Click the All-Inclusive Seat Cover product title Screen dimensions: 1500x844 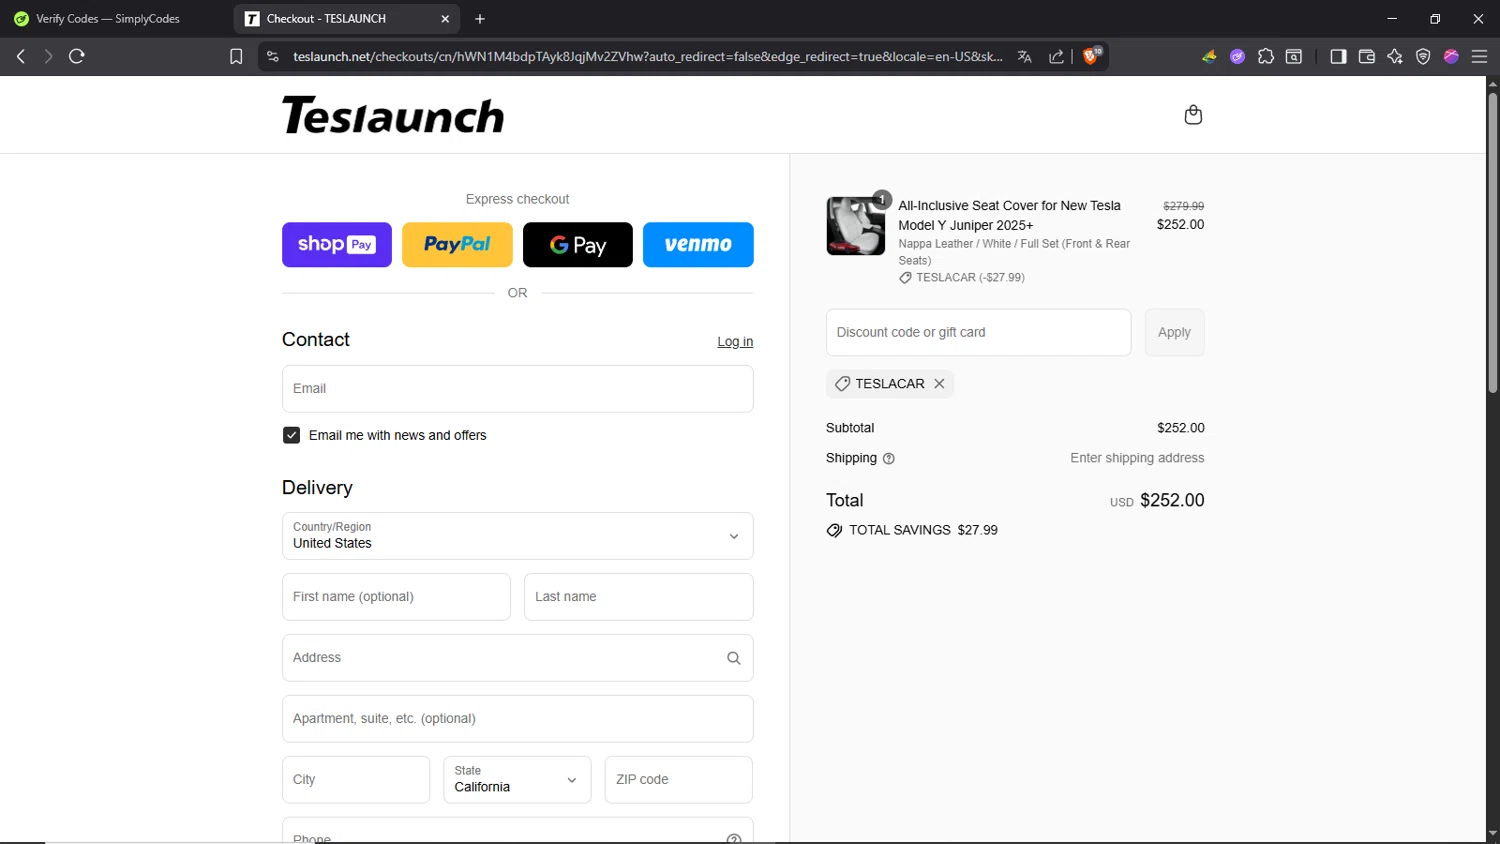coord(1009,215)
